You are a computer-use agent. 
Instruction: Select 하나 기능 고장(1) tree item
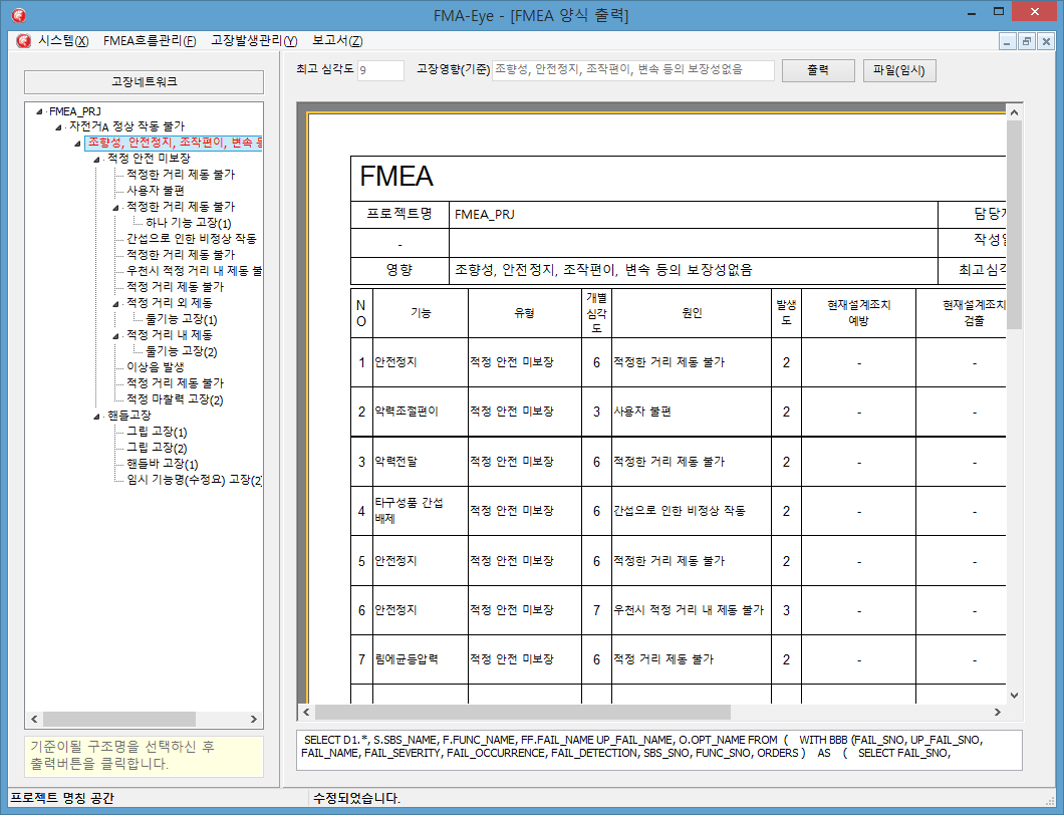(x=188, y=223)
